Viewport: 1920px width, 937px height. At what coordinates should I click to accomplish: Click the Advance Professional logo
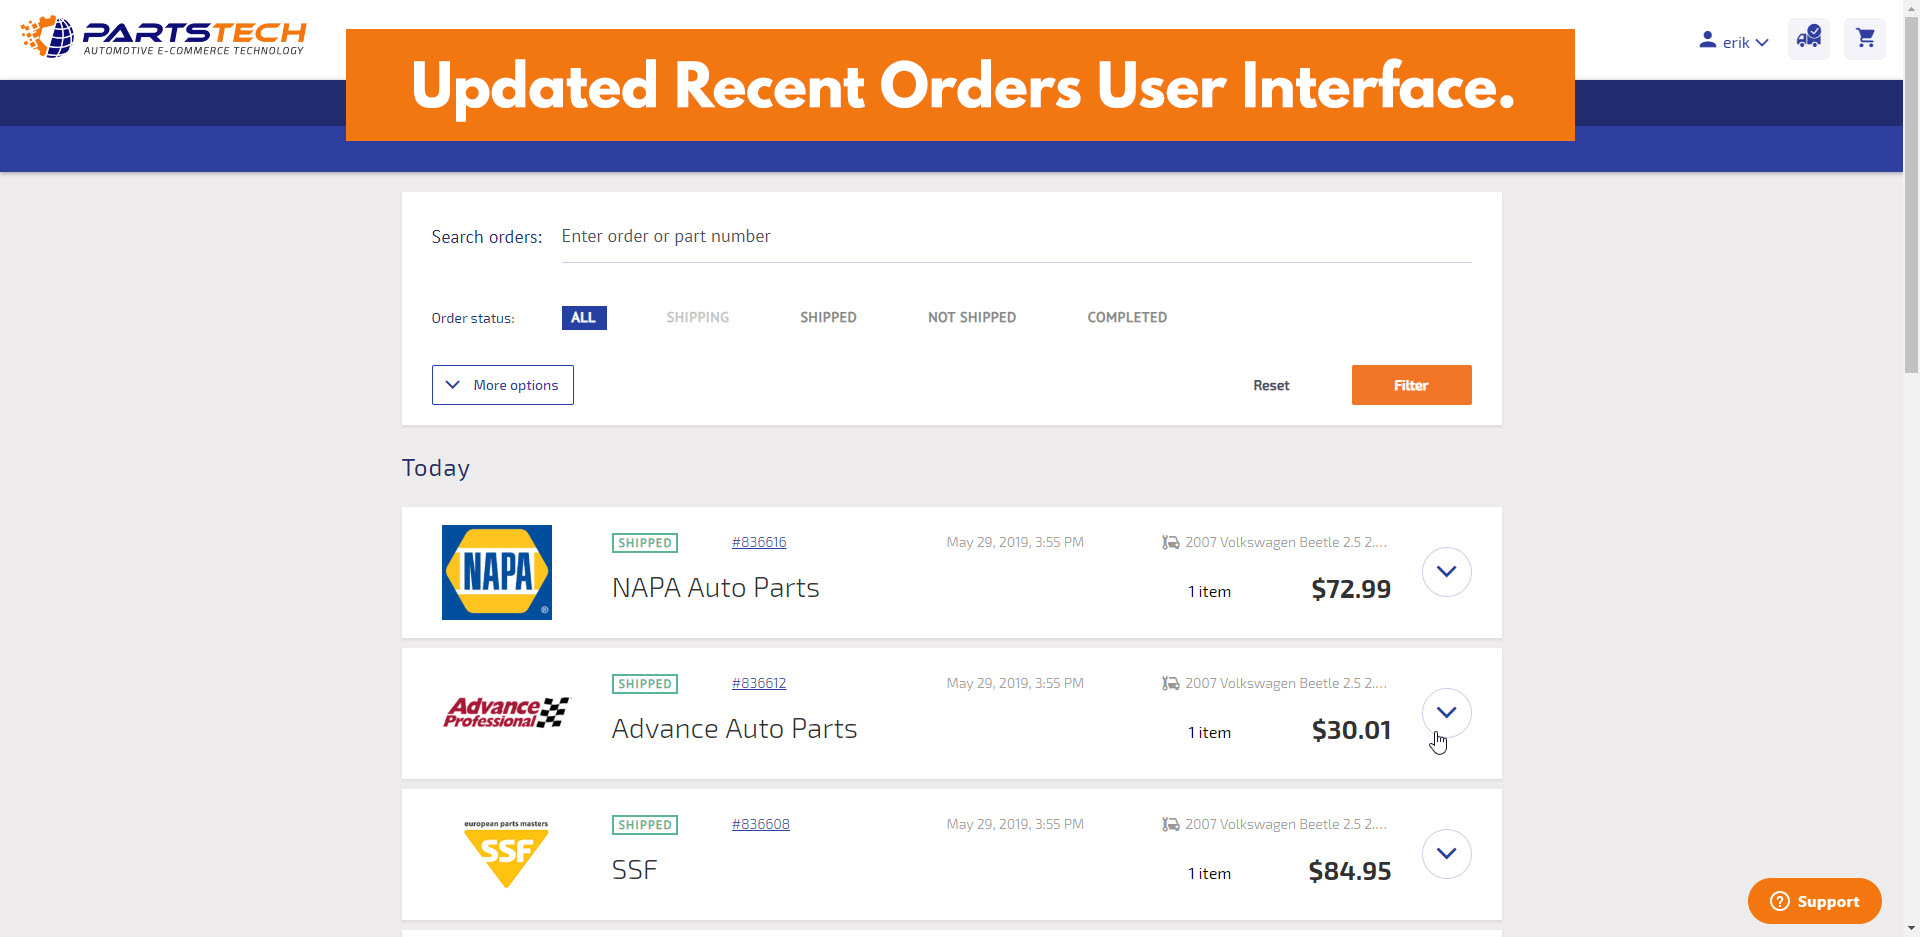pyautogui.click(x=506, y=713)
